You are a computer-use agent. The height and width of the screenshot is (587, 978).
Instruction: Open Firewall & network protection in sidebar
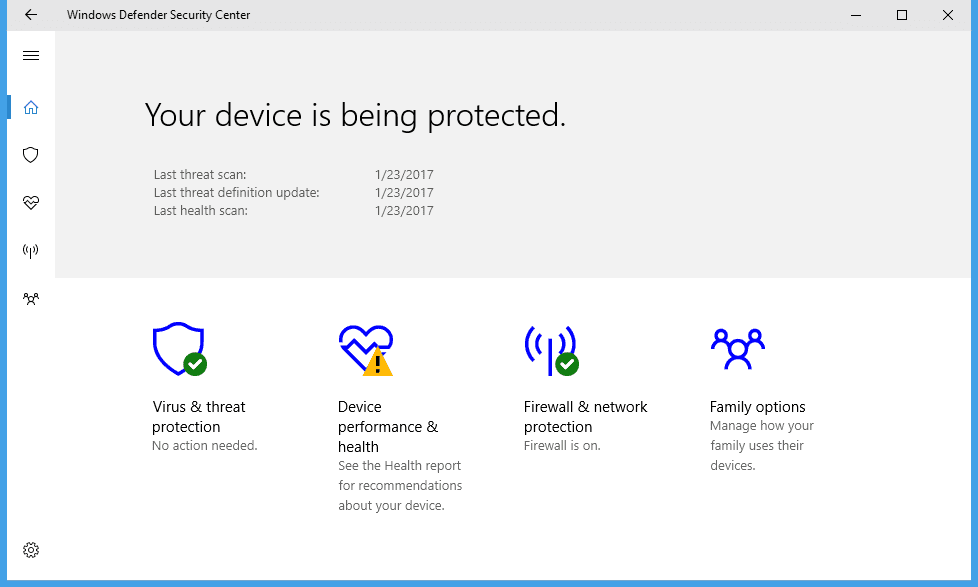(x=30, y=250)
